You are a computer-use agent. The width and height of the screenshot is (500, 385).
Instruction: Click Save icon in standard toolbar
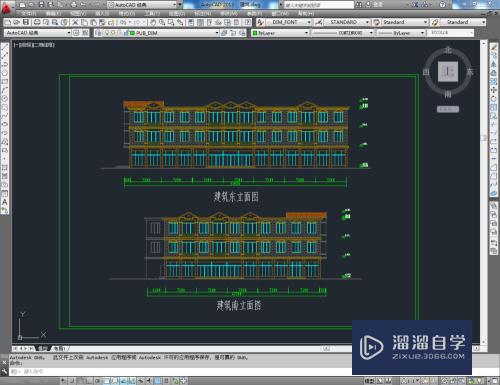tap(26, 22)
